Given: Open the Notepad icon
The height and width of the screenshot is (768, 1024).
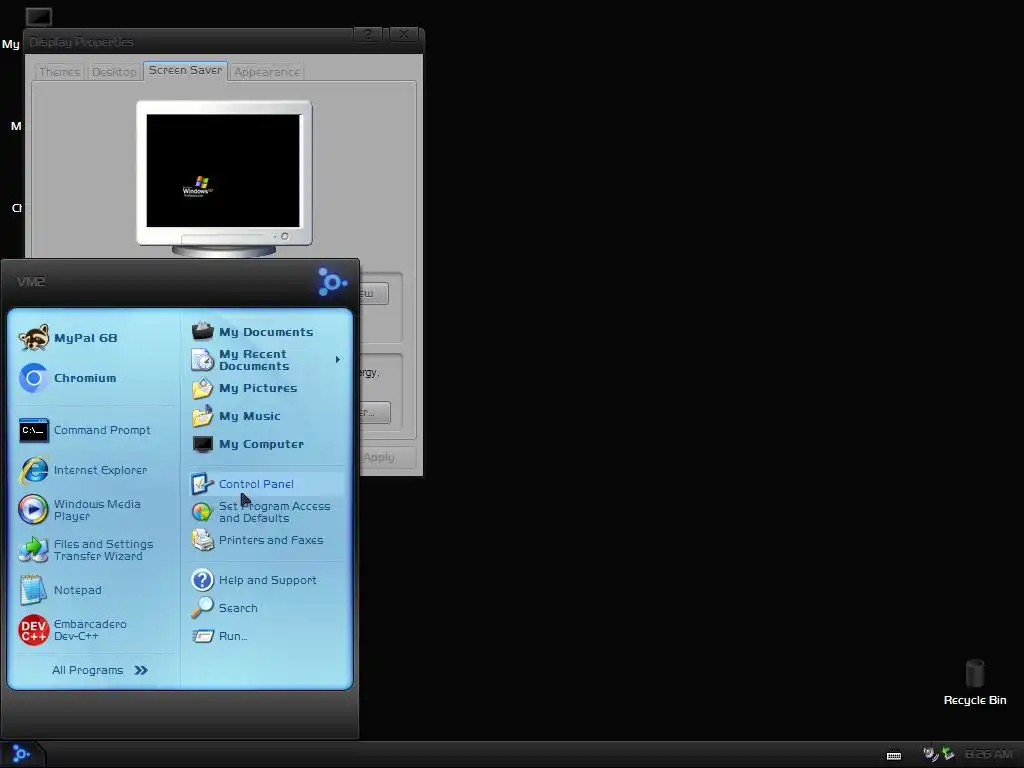Looking at the screenshot, I should (x=33, y=590).
